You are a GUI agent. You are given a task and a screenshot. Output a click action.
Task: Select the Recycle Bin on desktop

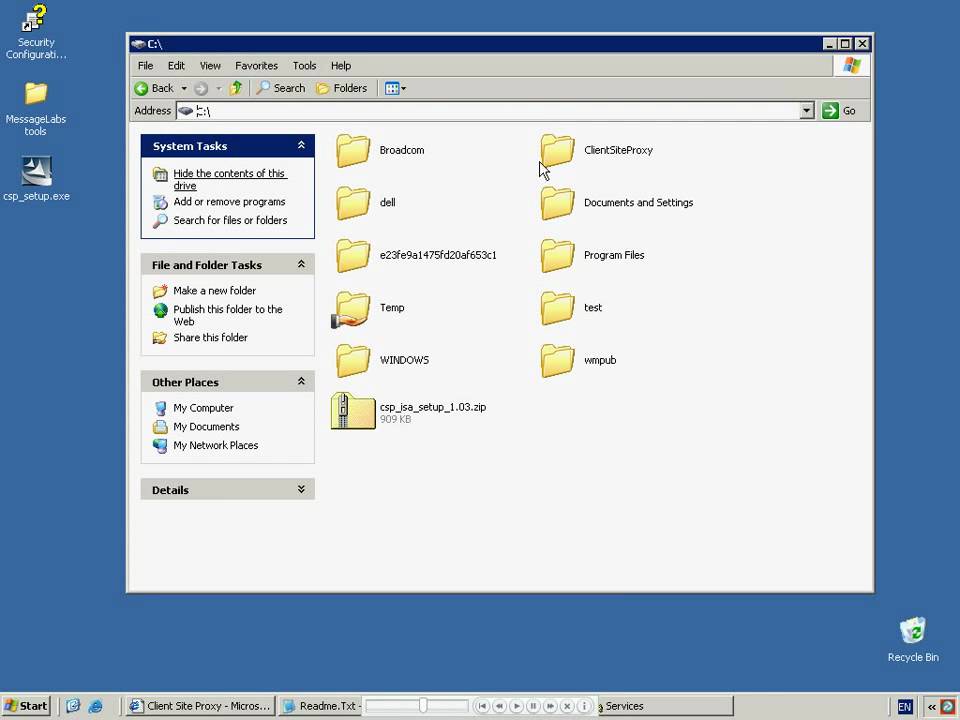click(x=912, y=632)
